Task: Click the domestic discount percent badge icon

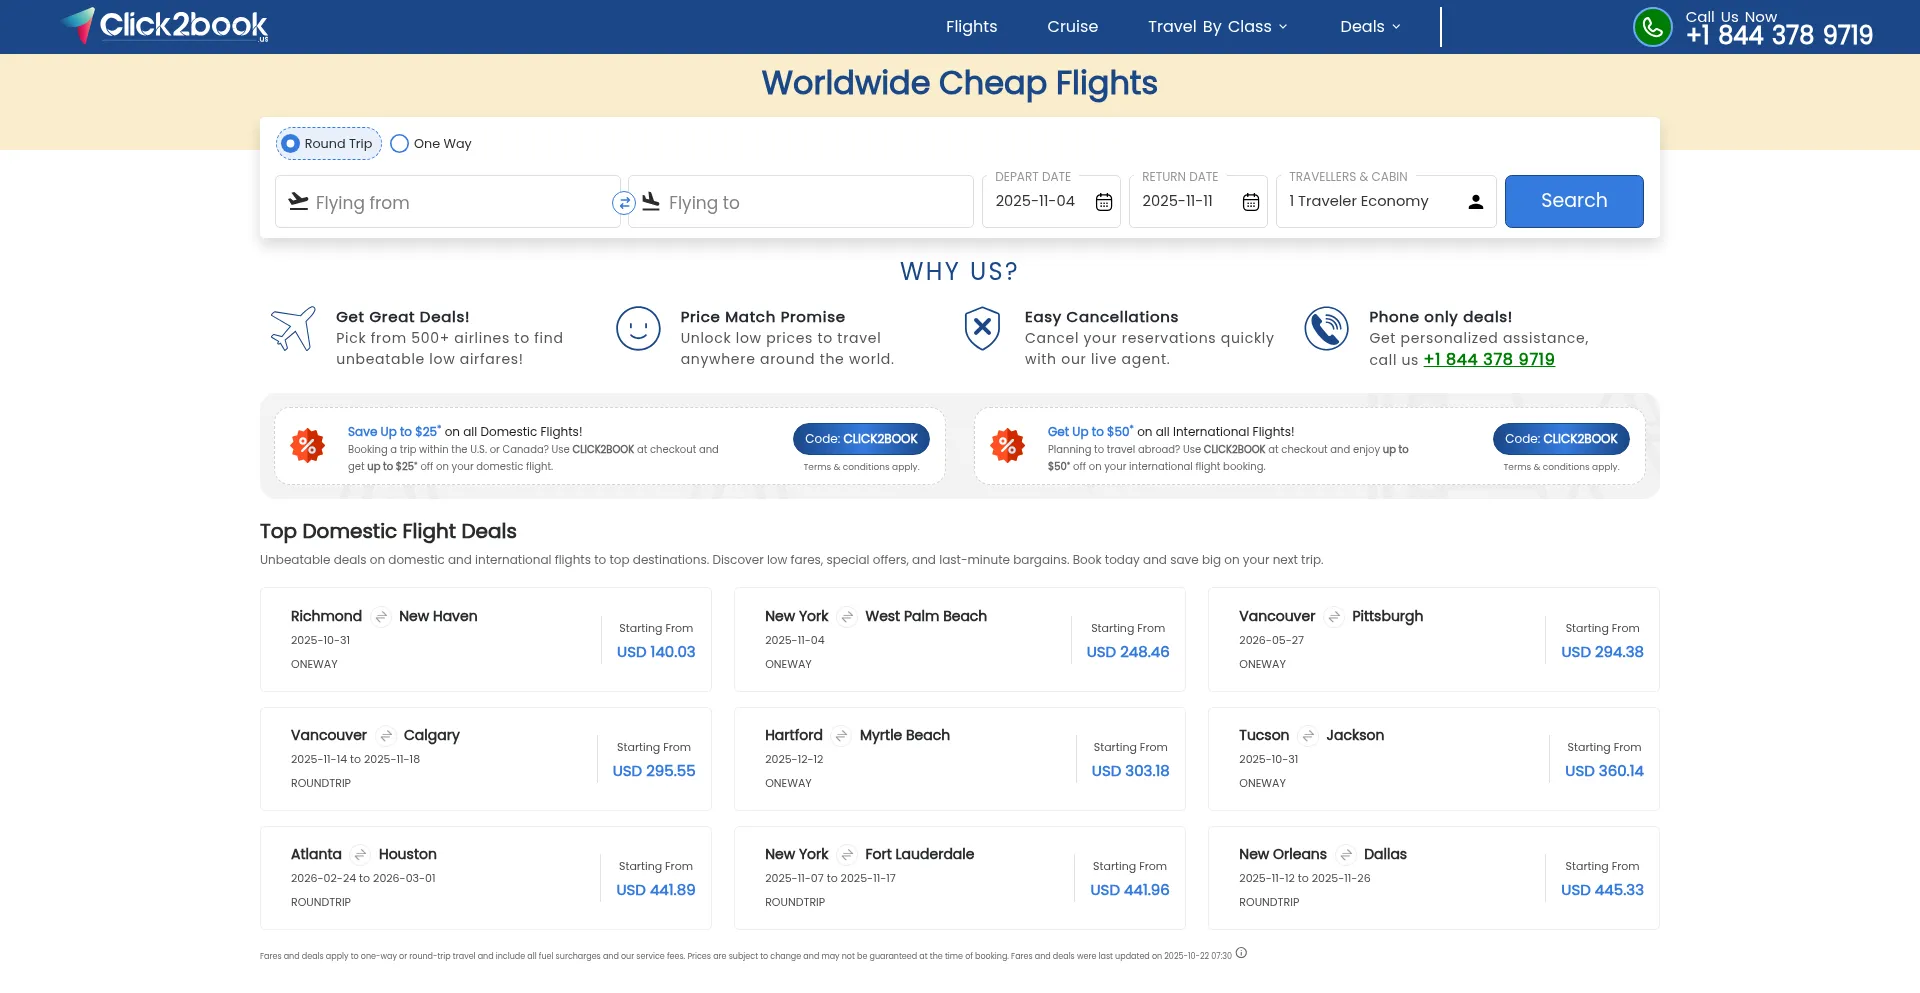Action: tap(308, 446)
